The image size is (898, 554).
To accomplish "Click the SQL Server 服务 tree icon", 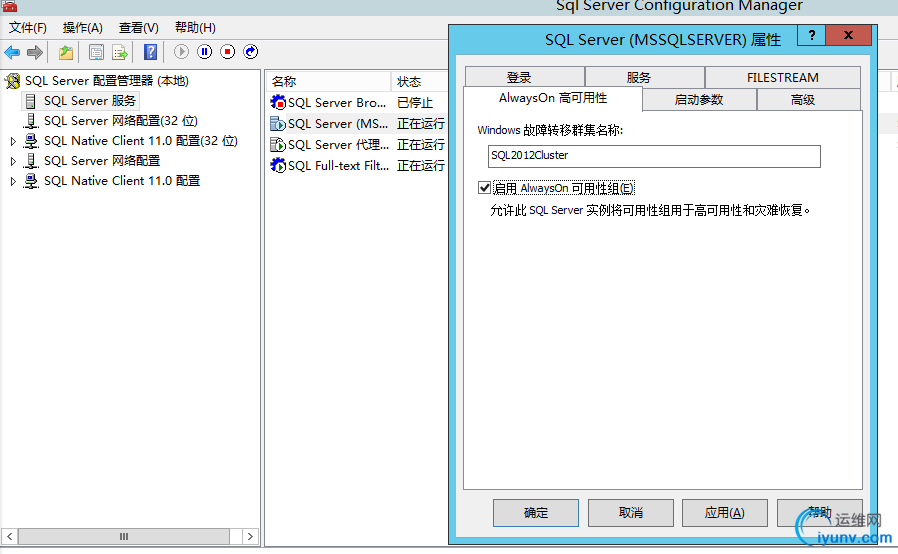I will click(x=31, y=101).
